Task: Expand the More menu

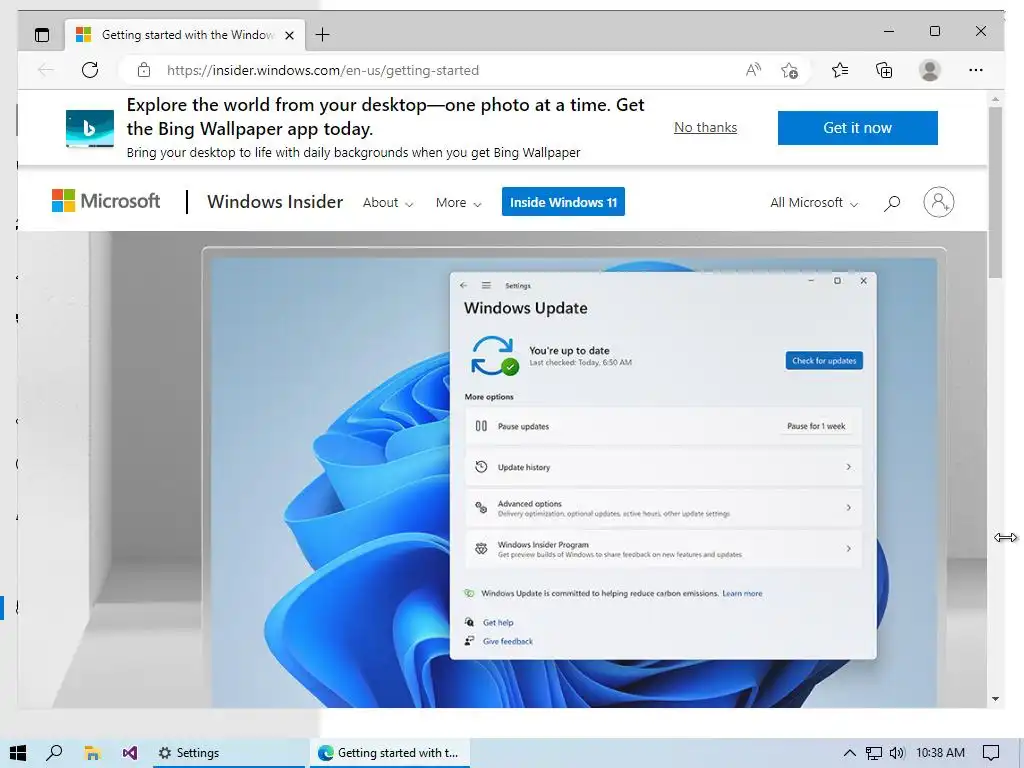Action: tap(458, 202)
